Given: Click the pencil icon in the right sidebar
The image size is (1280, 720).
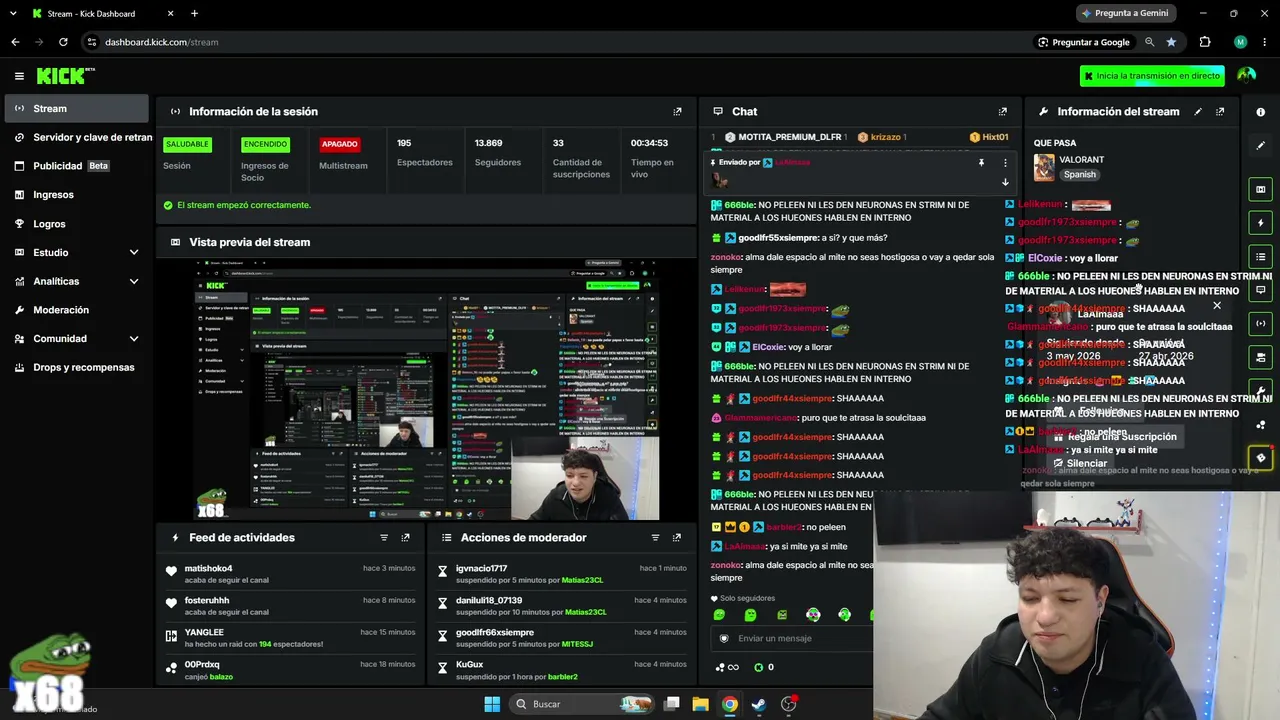Looking at the screenshot, I should point(1260,145).
